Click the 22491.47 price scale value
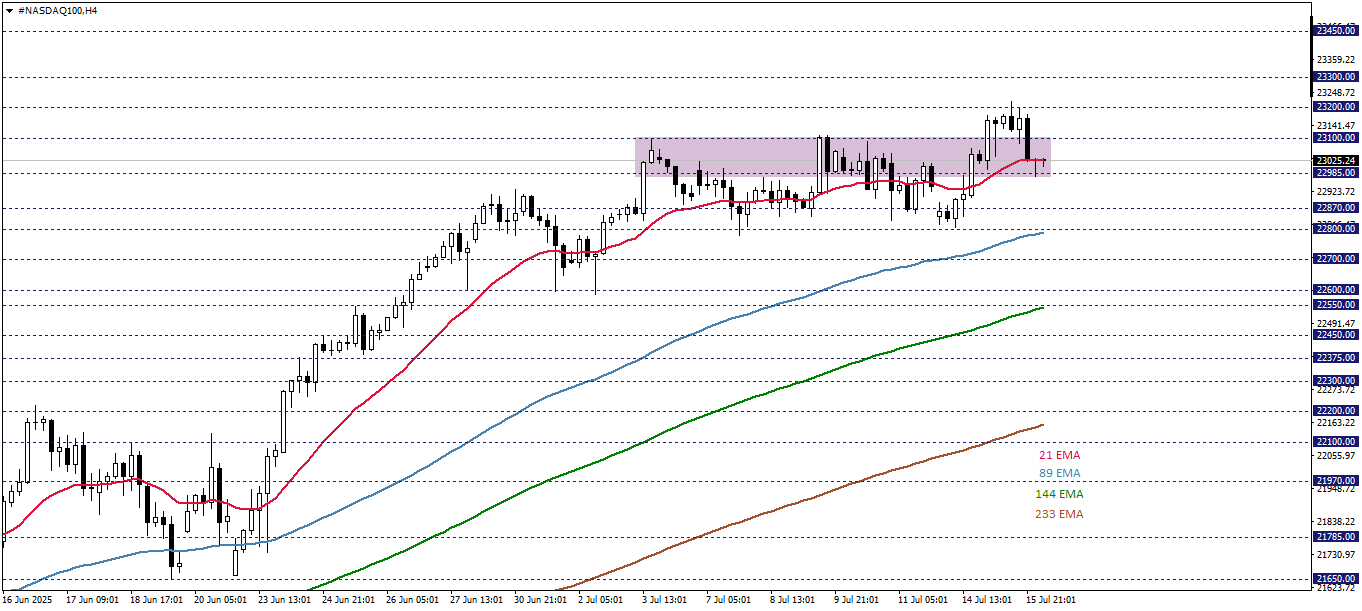The width and height of the screenshot is (1362, 611). (1337, 323)
